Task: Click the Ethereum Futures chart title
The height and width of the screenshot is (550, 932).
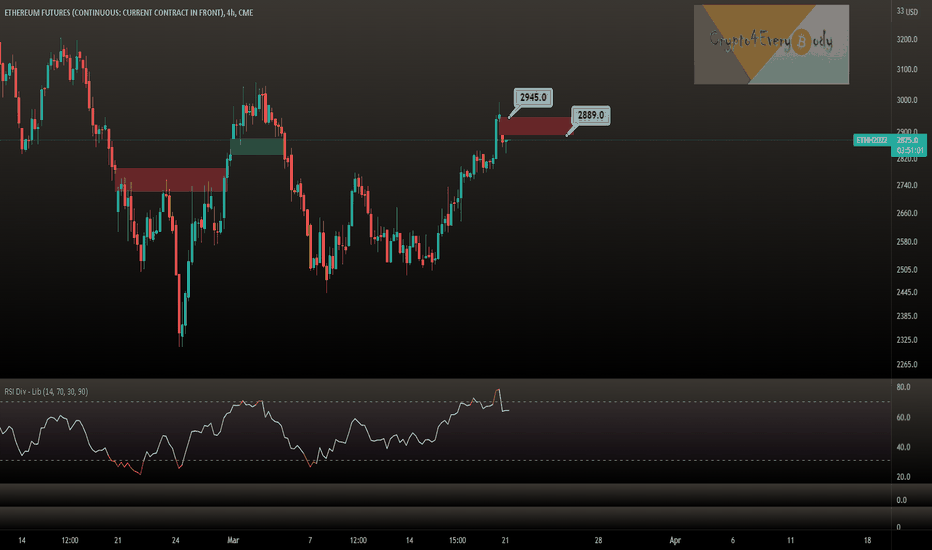Action: [128, 12]
